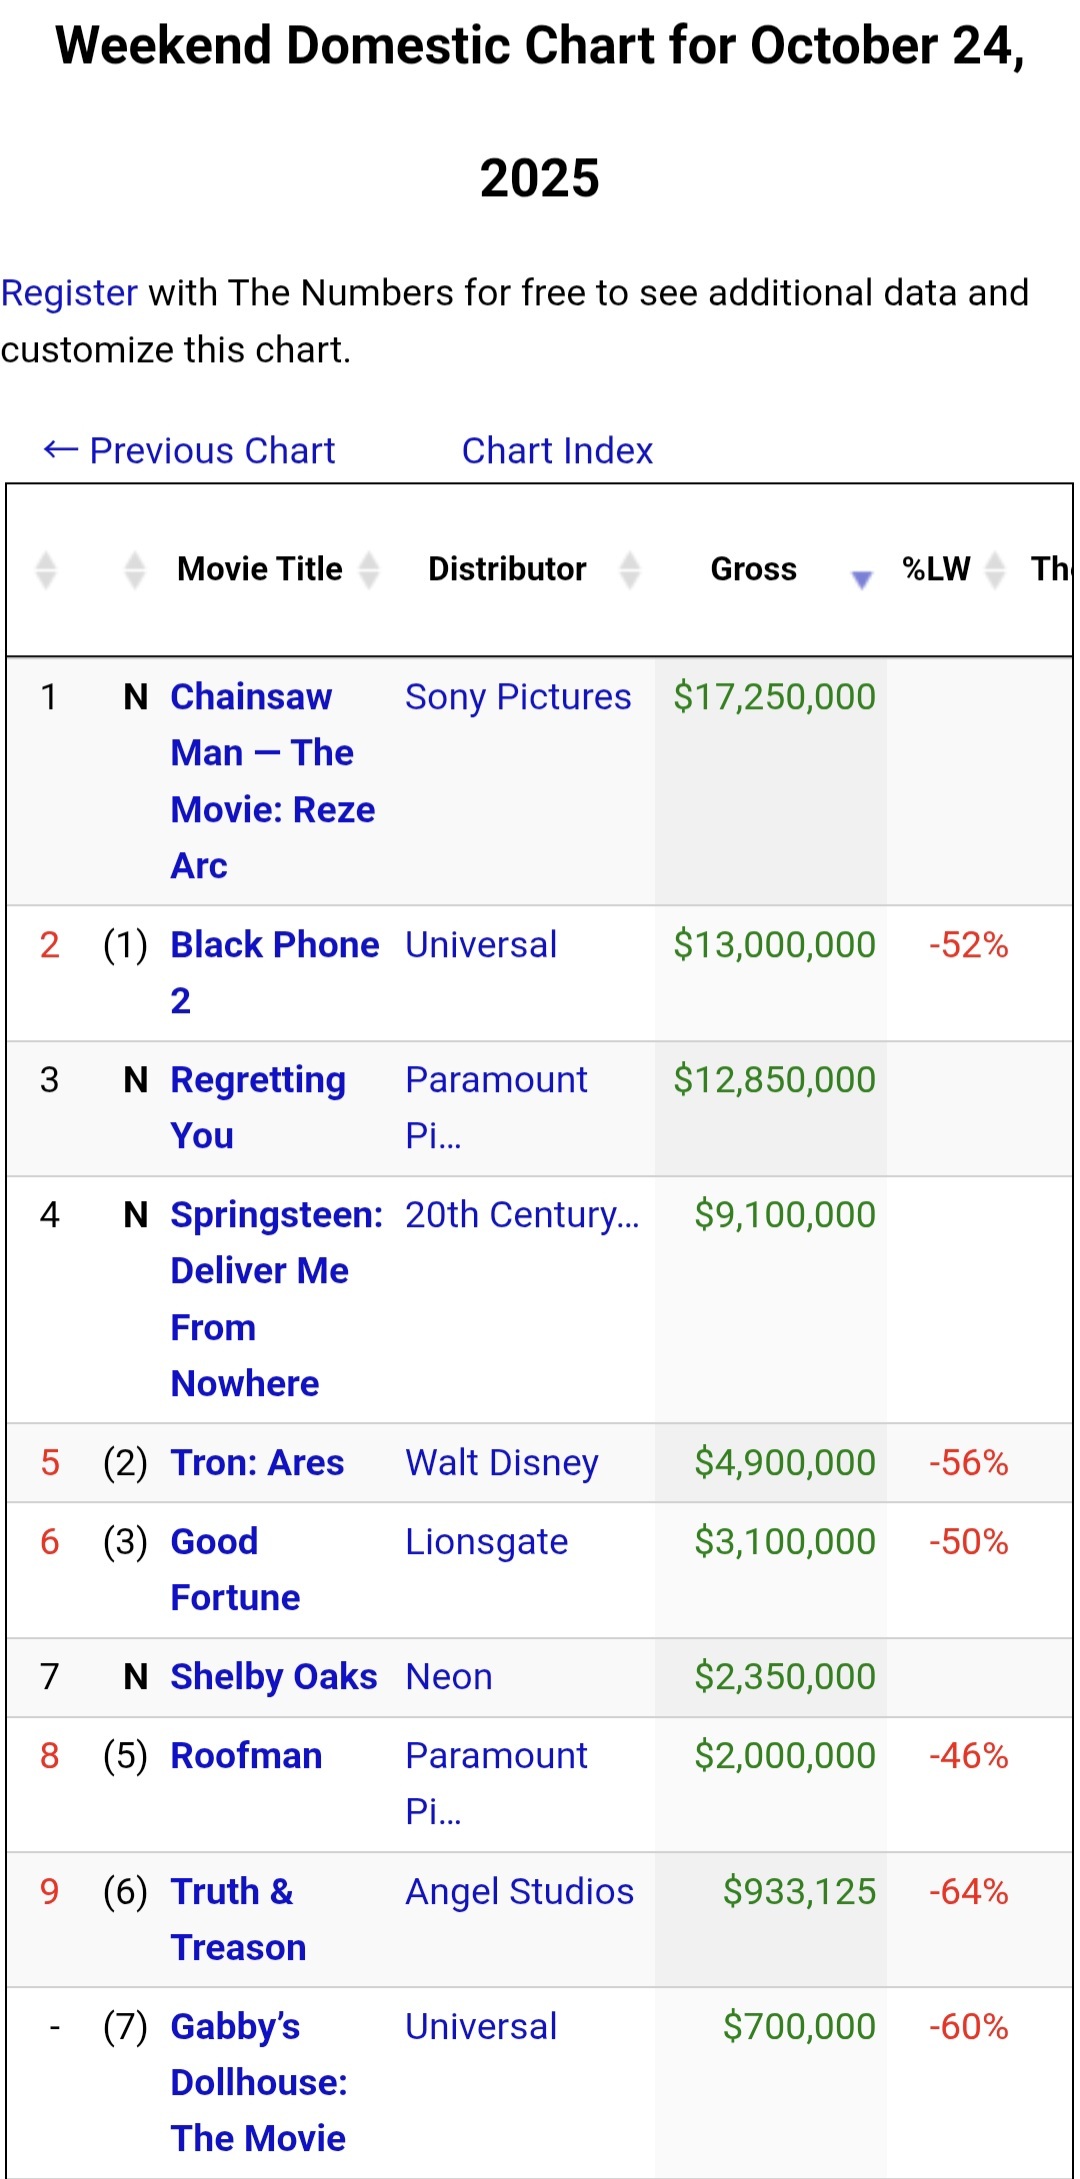Open Black Phone 2 movie link
This screenshot has width=1080, height=2179.
[x=274, y=945]
